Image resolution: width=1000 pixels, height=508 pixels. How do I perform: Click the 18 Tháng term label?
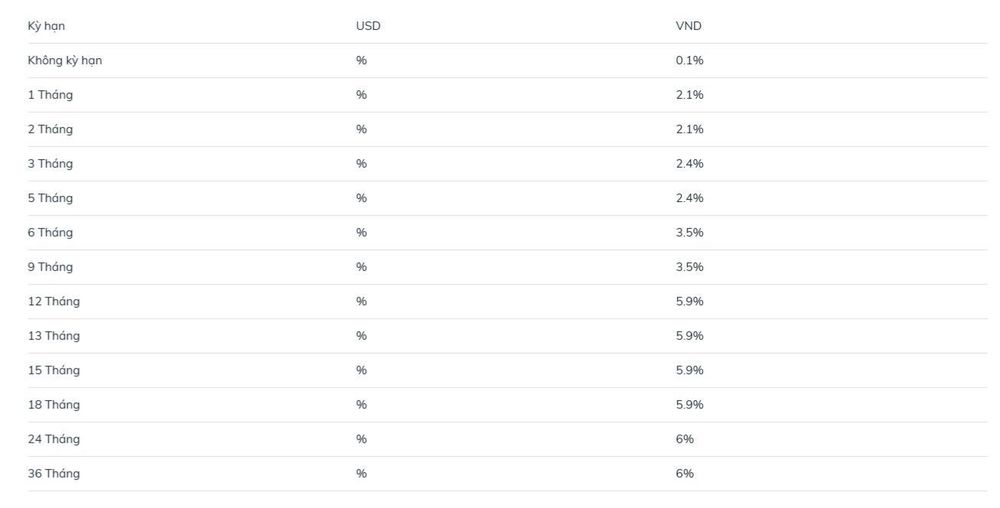(54, 405)
